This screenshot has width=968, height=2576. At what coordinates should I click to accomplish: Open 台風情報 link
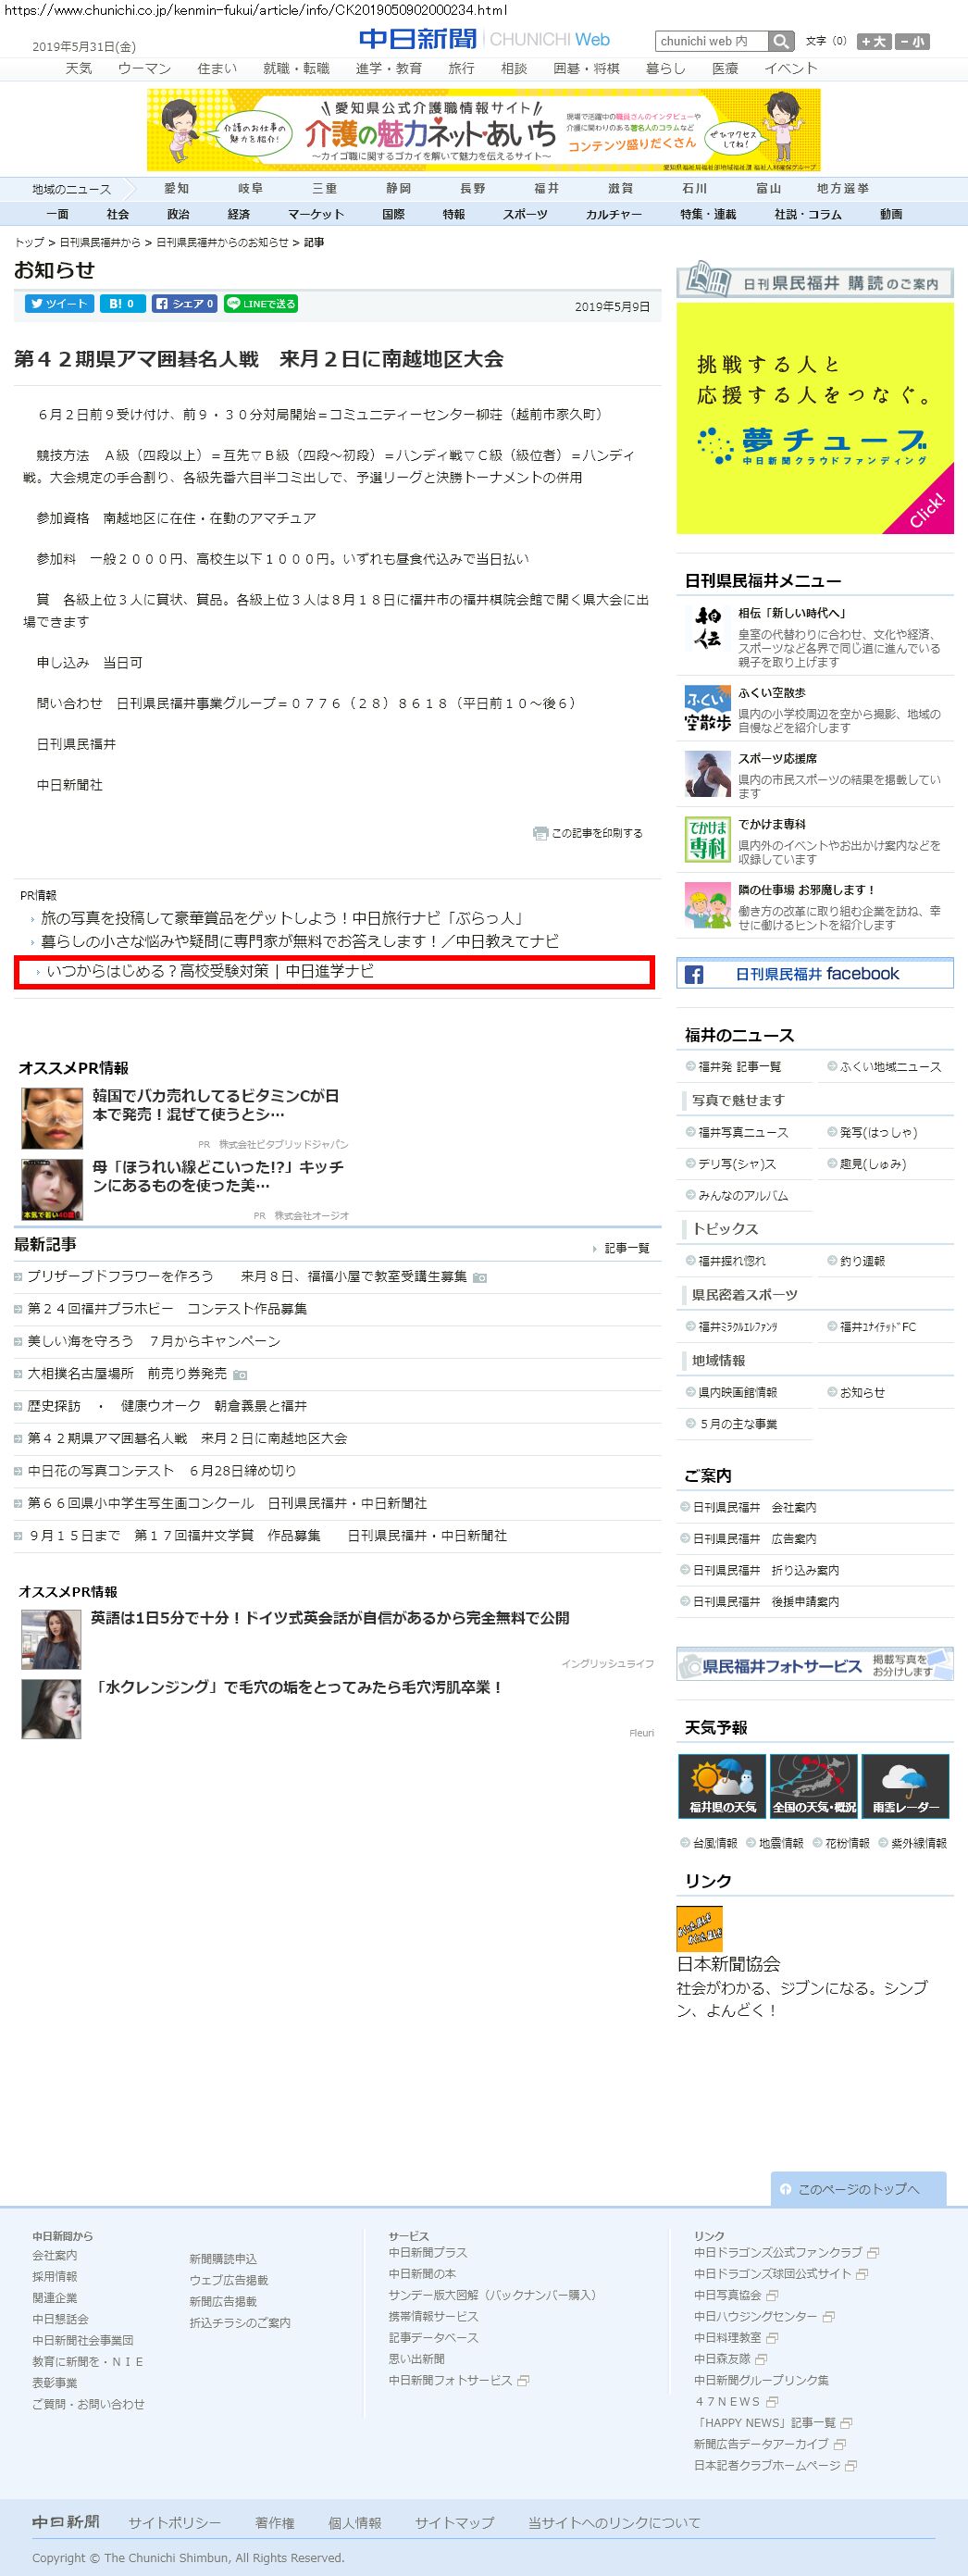pyautogui.click(x=715, y=1843)
